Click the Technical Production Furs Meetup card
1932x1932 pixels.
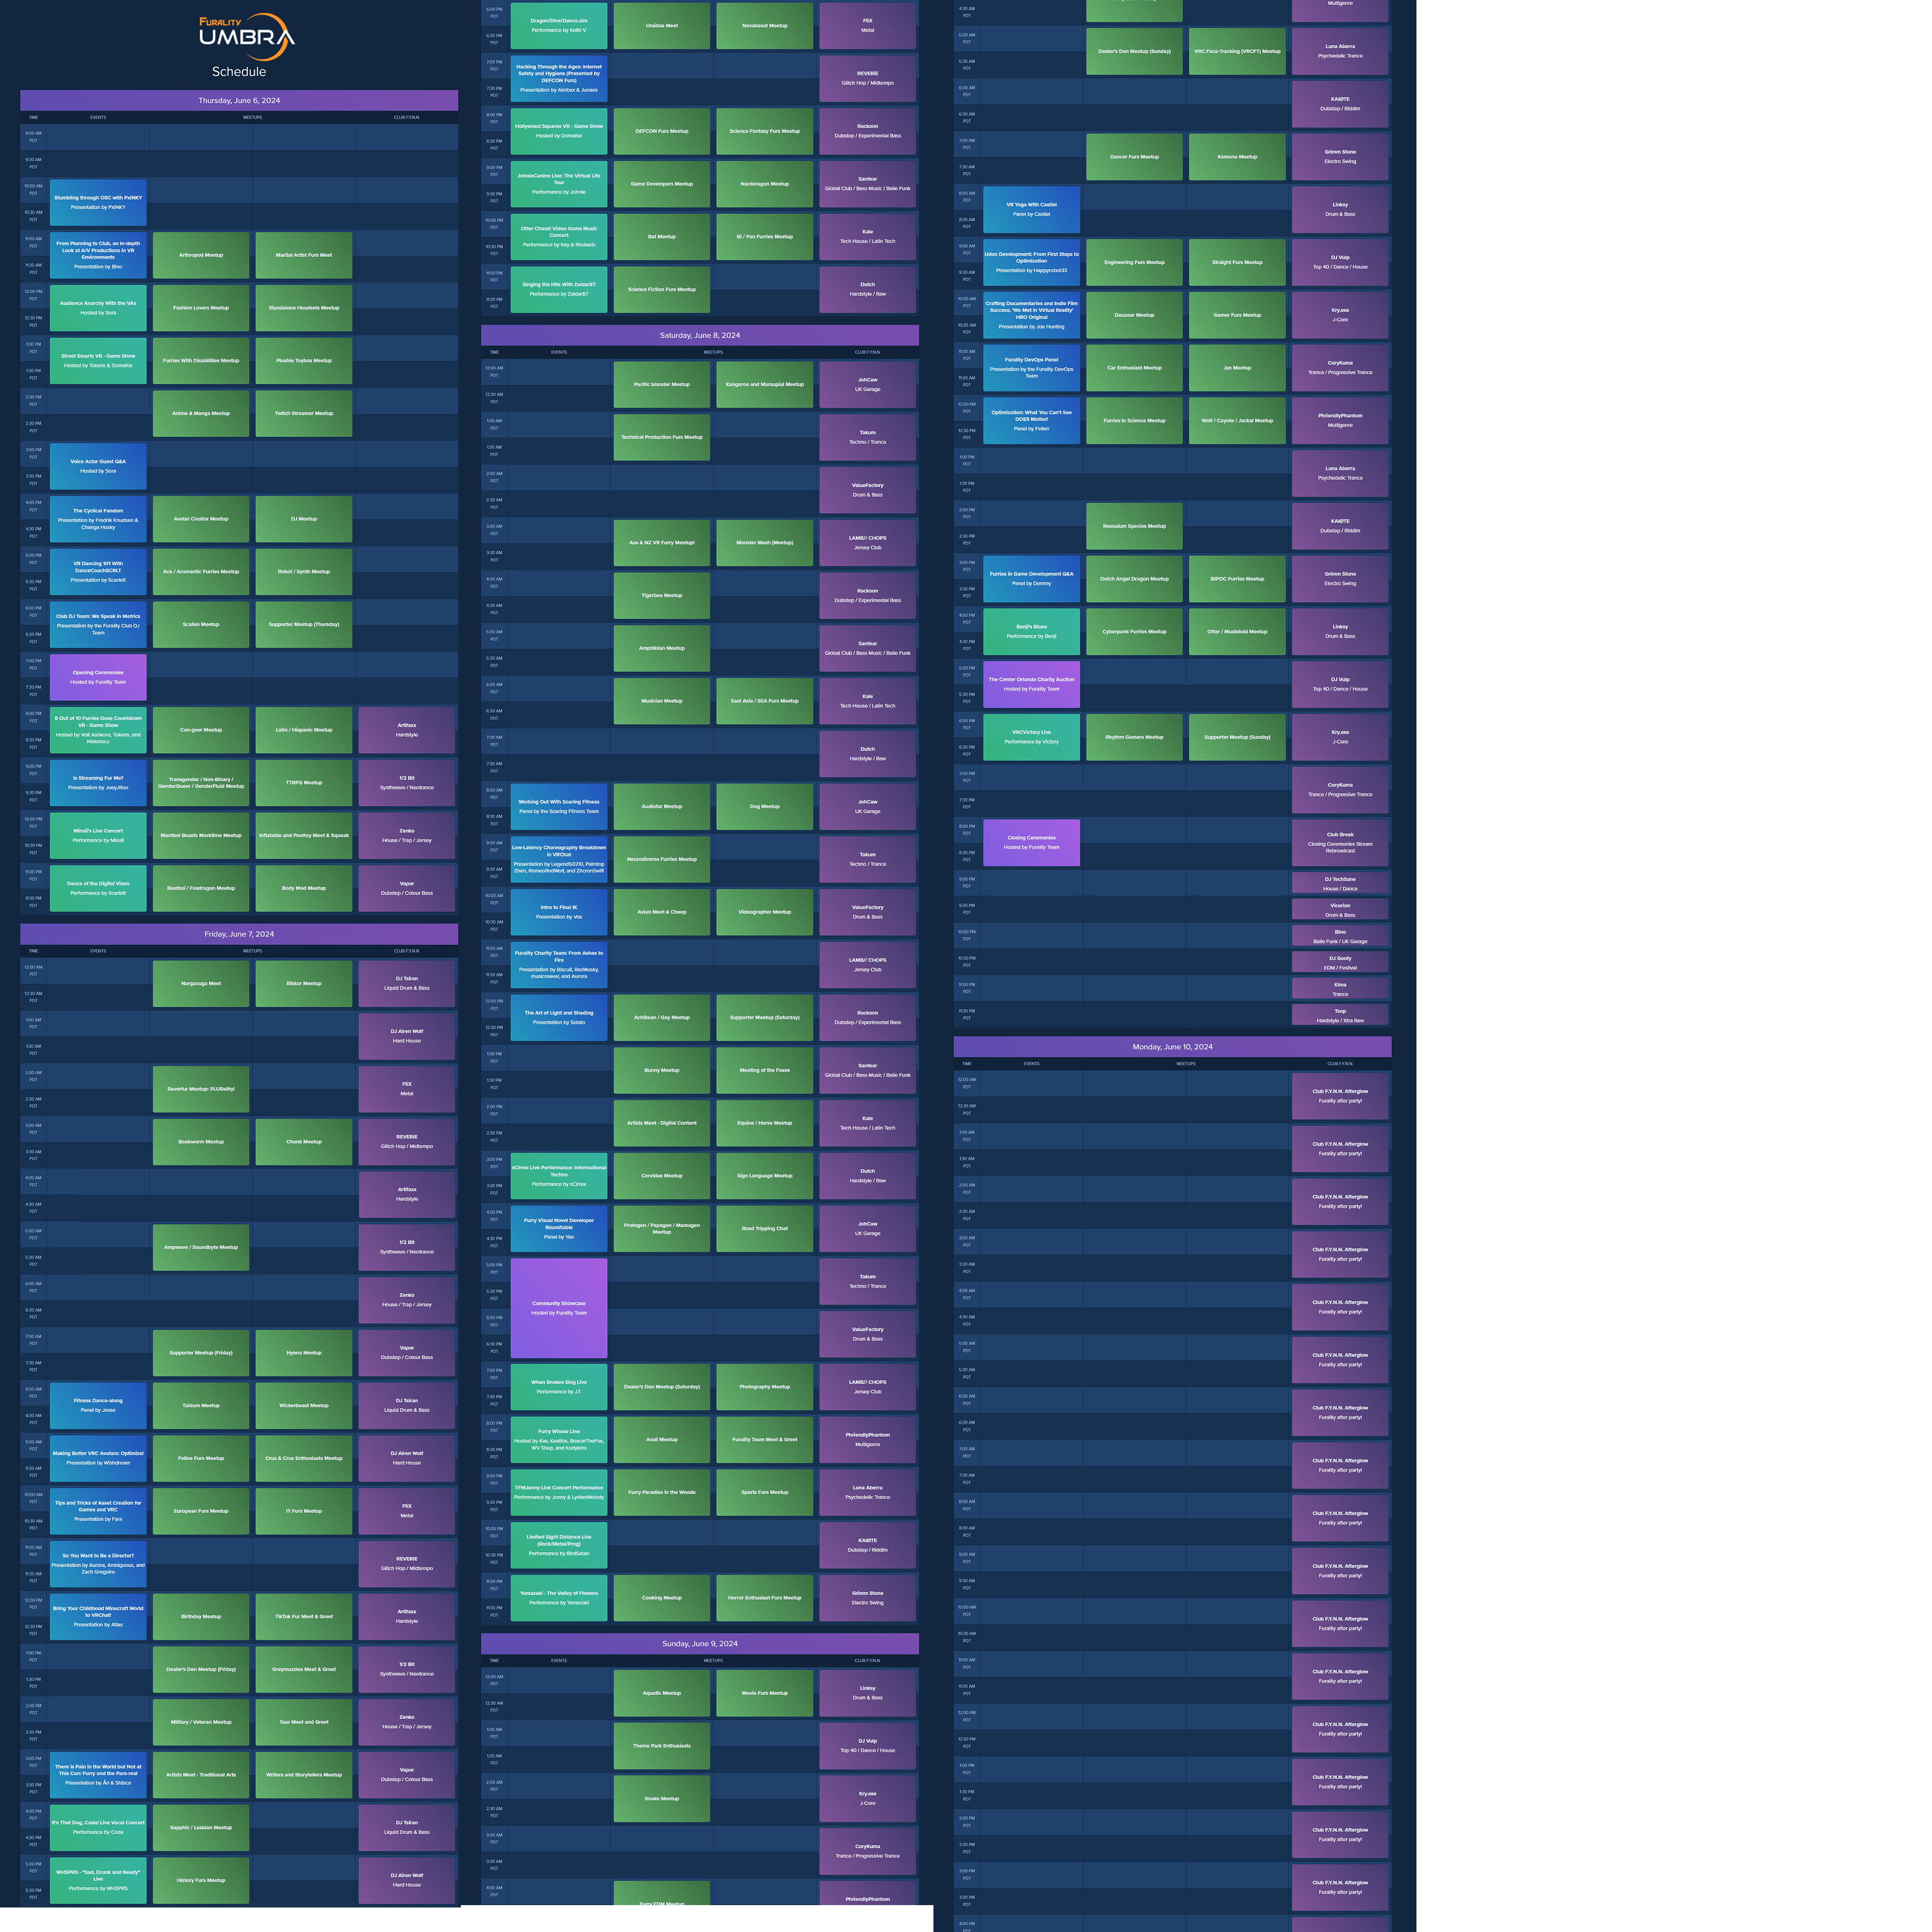click(662, 437)
